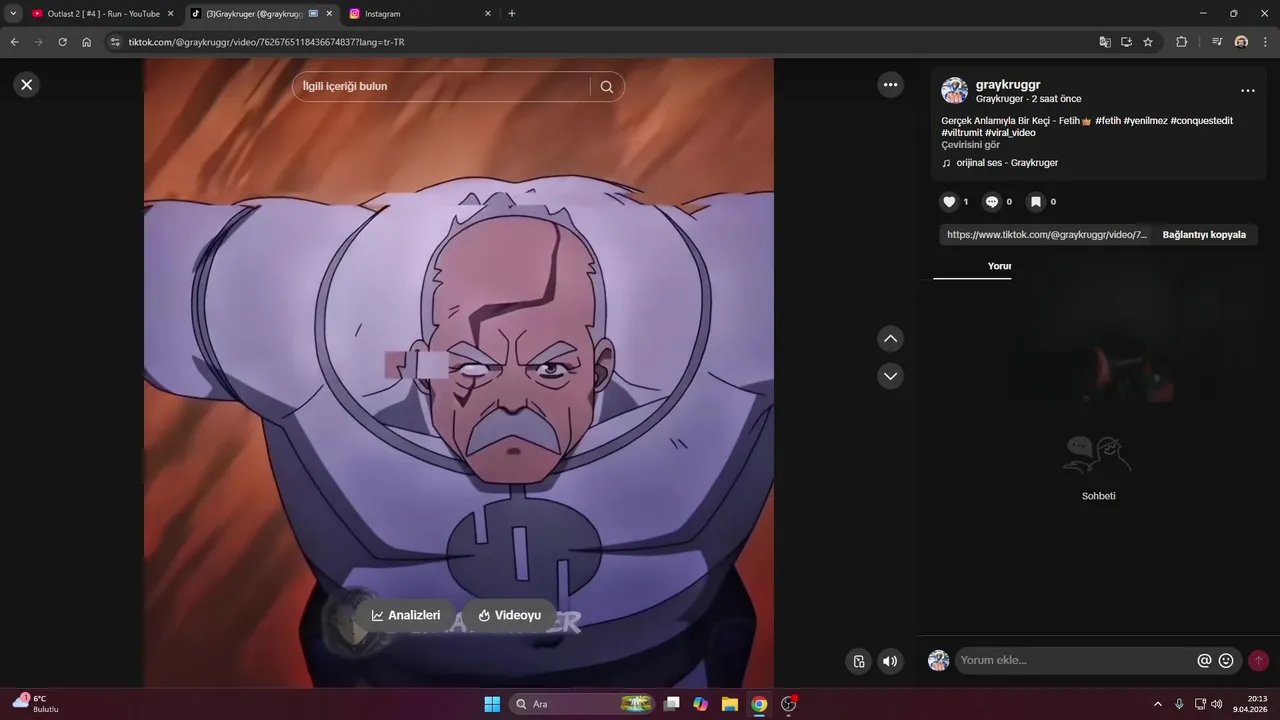Translate this page icon in address bar

(x=1104, y=42)
